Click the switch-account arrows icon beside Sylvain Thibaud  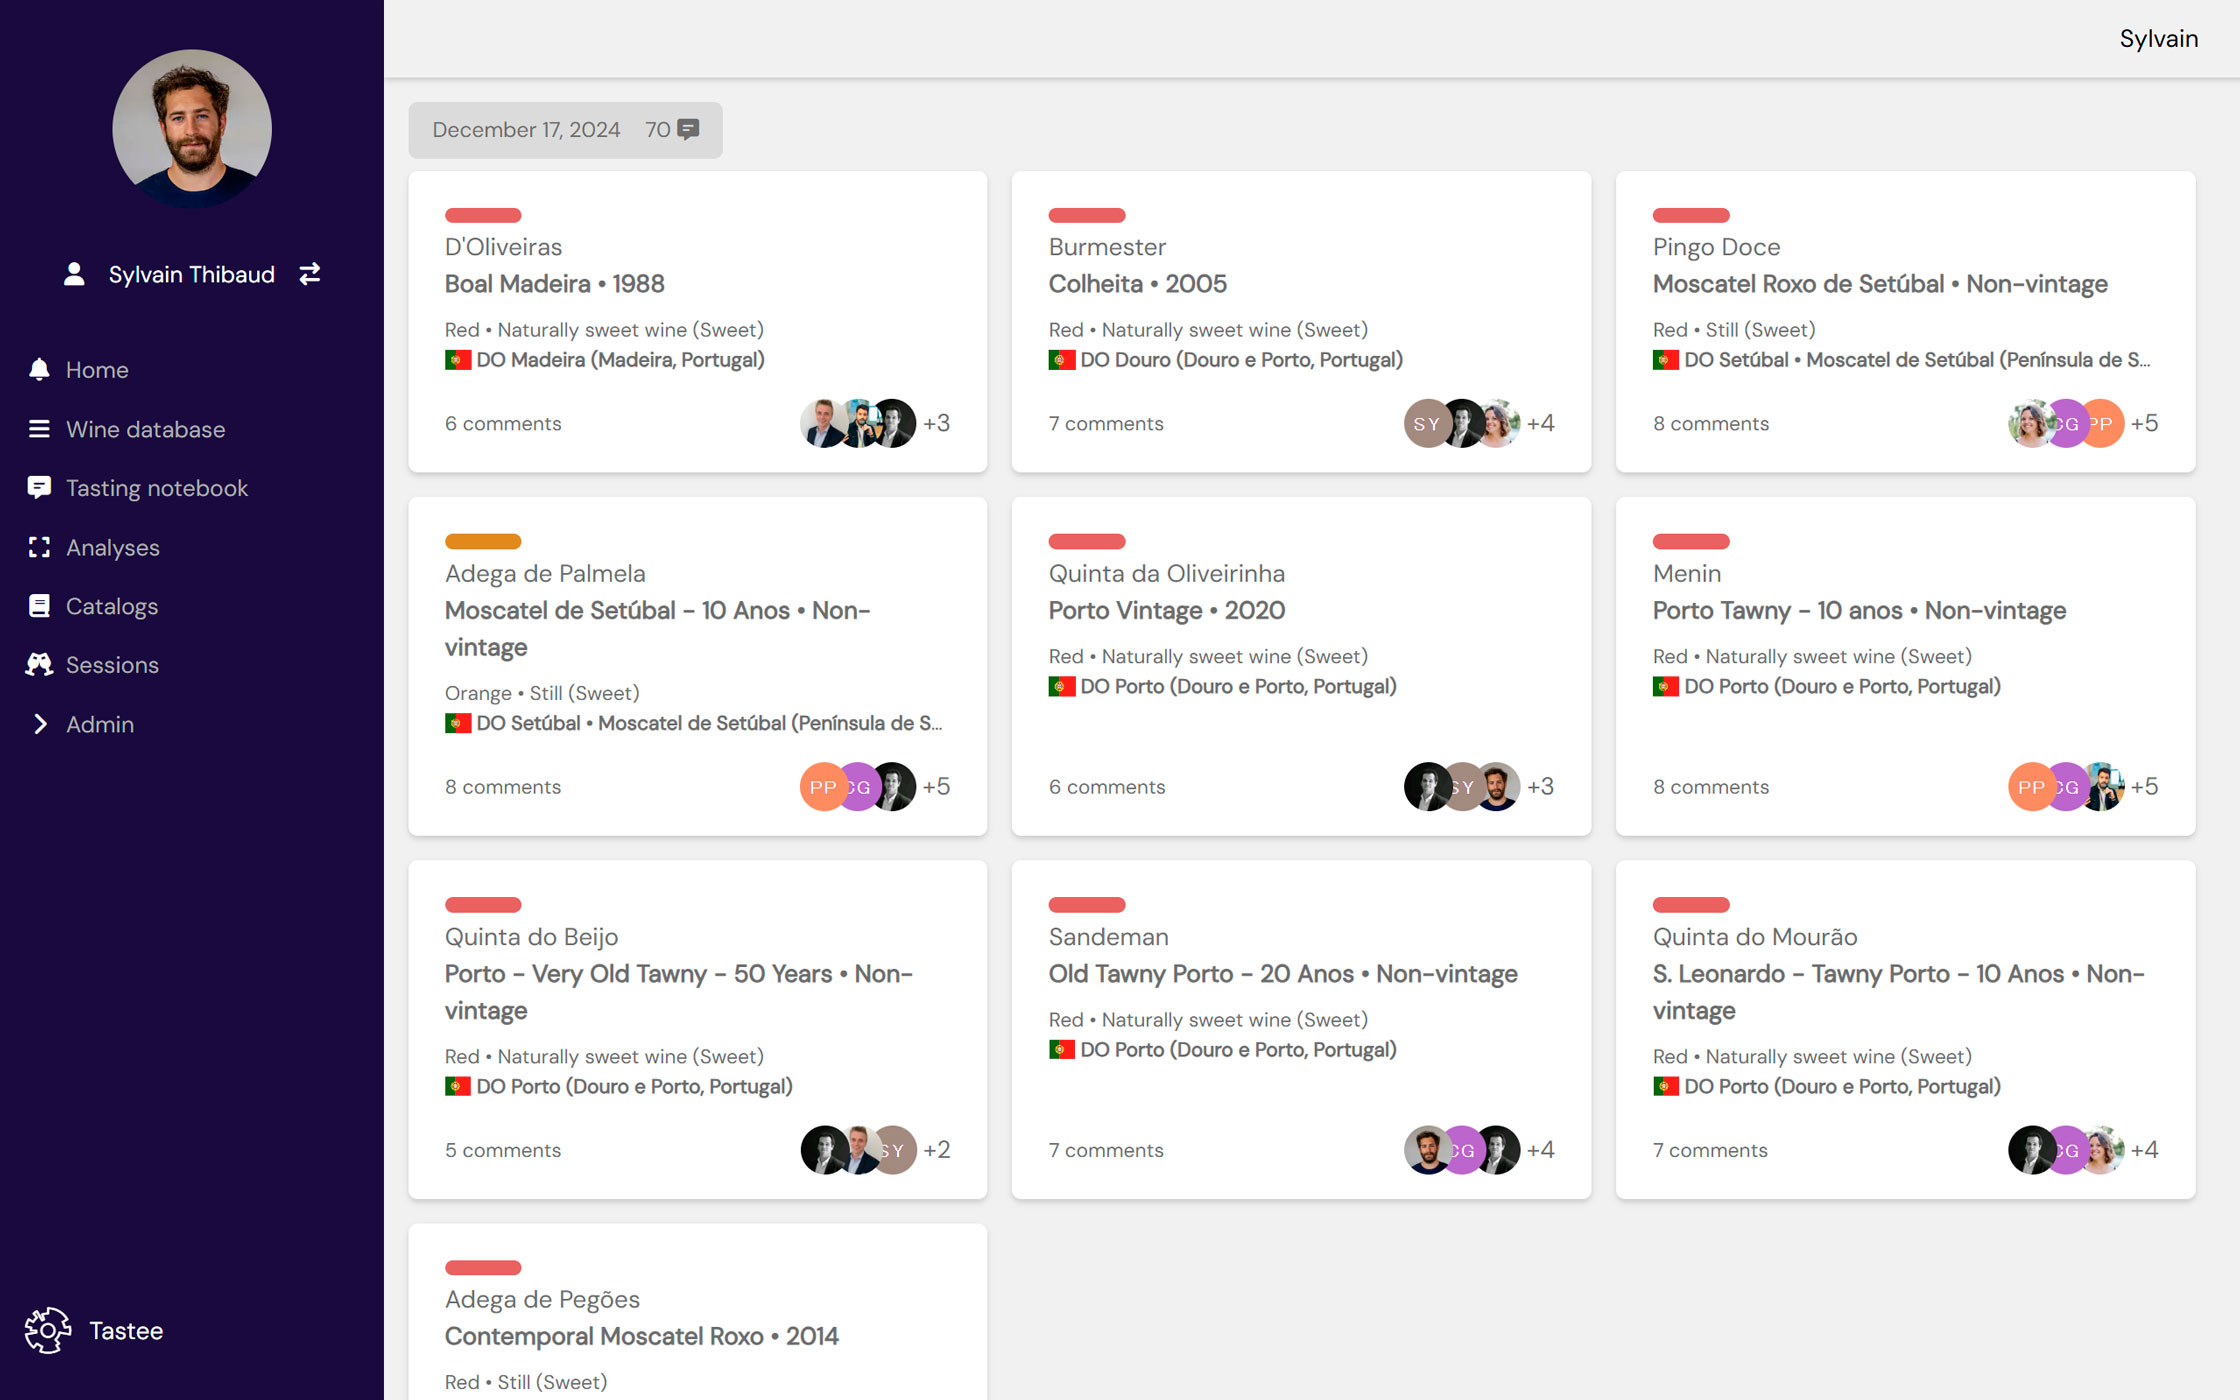(310, 274)
